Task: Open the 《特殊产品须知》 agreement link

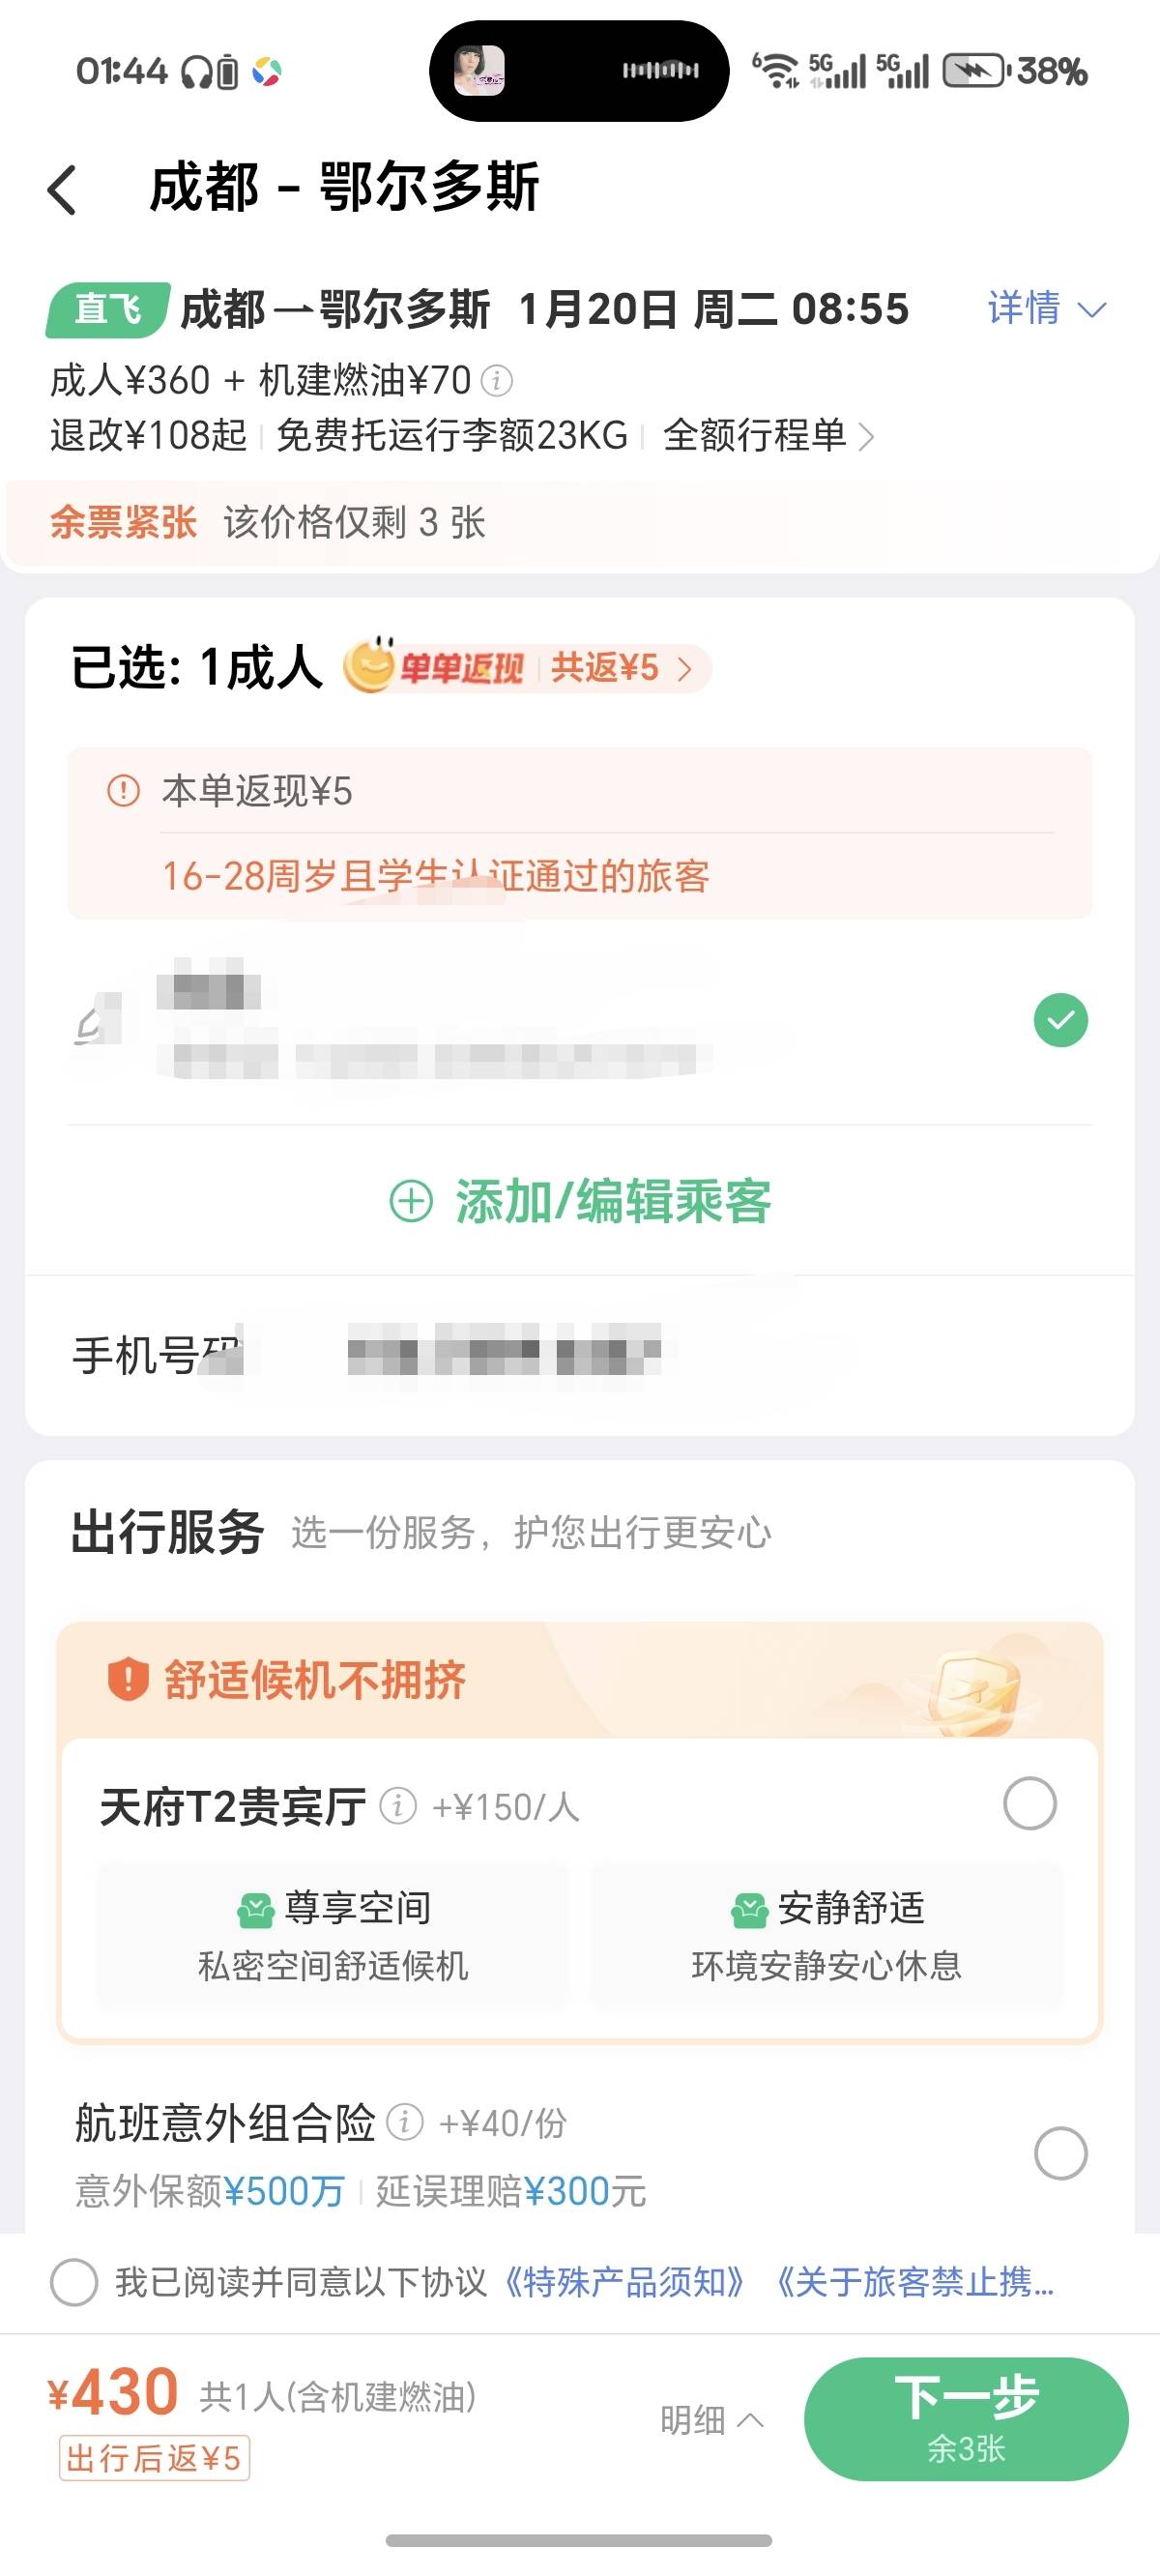Action: point(624,2283)
